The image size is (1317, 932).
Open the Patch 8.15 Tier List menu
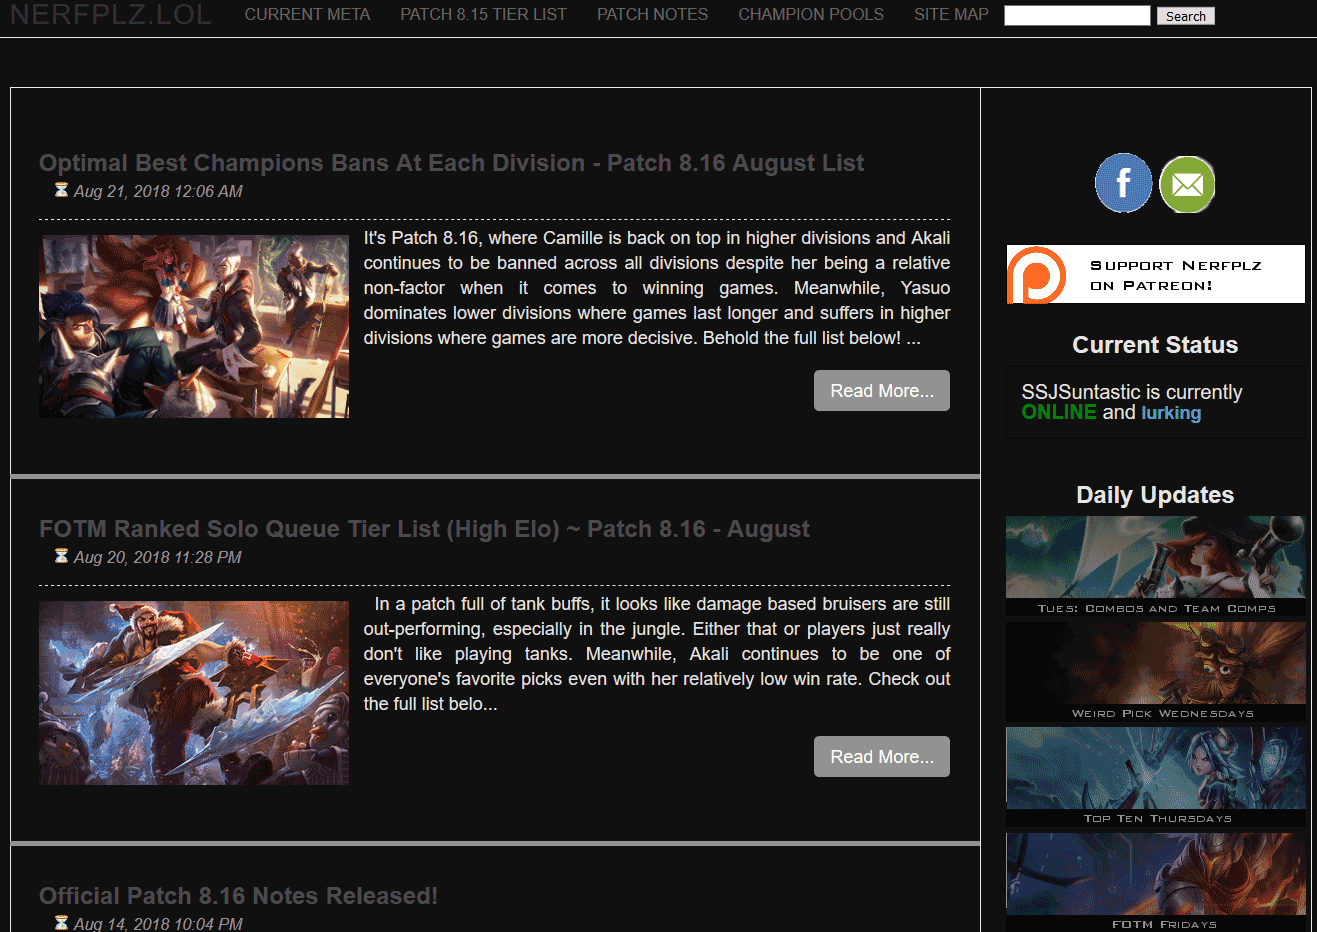[x=483, y=15]
